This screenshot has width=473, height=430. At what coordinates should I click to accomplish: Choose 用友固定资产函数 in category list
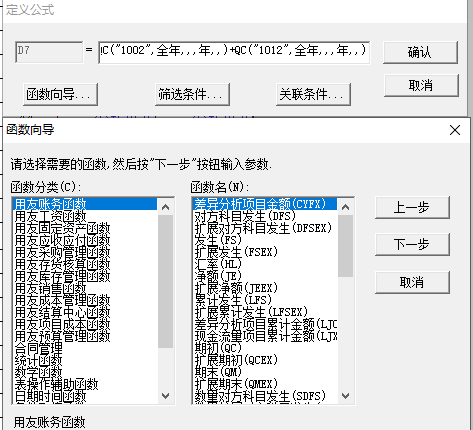(63, 228)
